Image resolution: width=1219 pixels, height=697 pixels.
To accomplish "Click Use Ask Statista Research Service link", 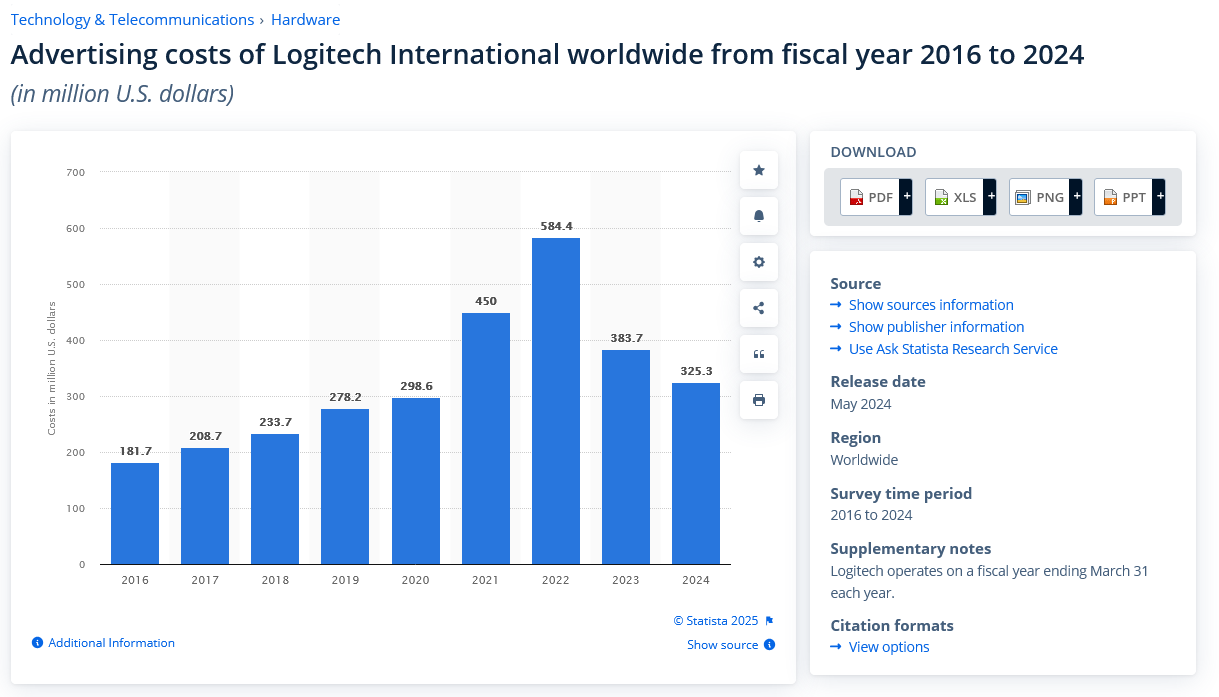I will [953, 349].
